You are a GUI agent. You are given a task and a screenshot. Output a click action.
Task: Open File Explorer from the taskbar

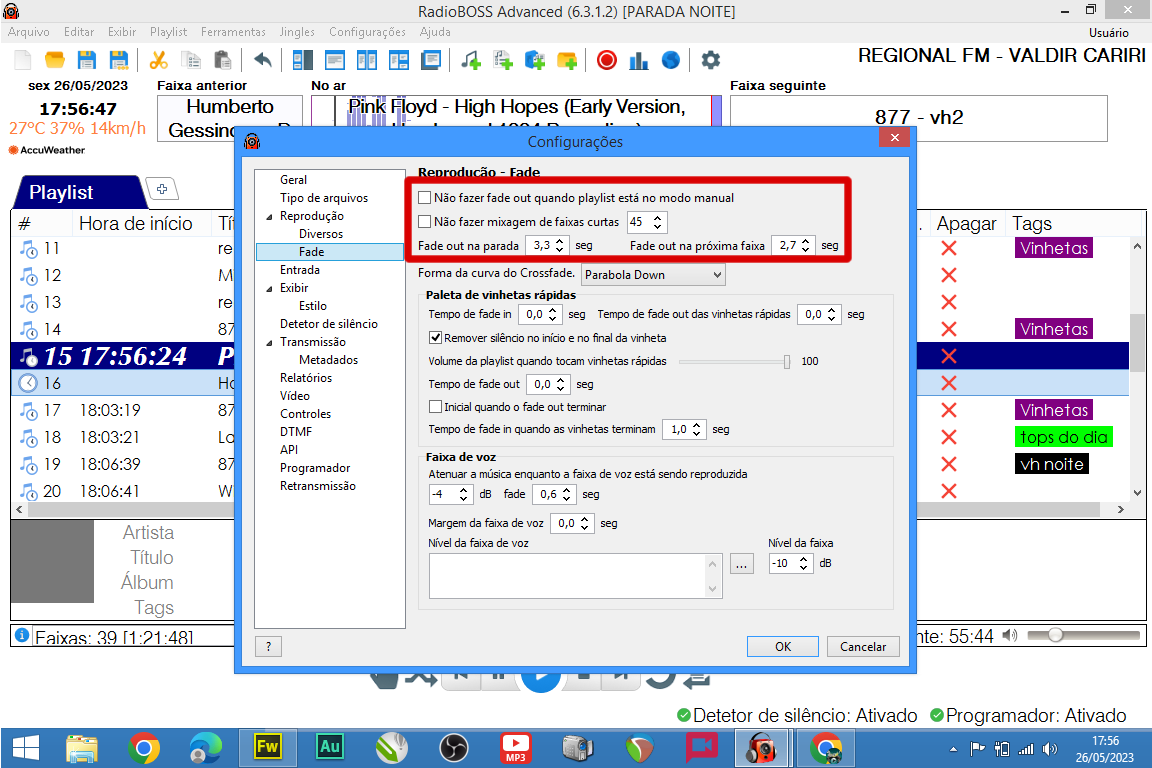click(x=82, y=748)
